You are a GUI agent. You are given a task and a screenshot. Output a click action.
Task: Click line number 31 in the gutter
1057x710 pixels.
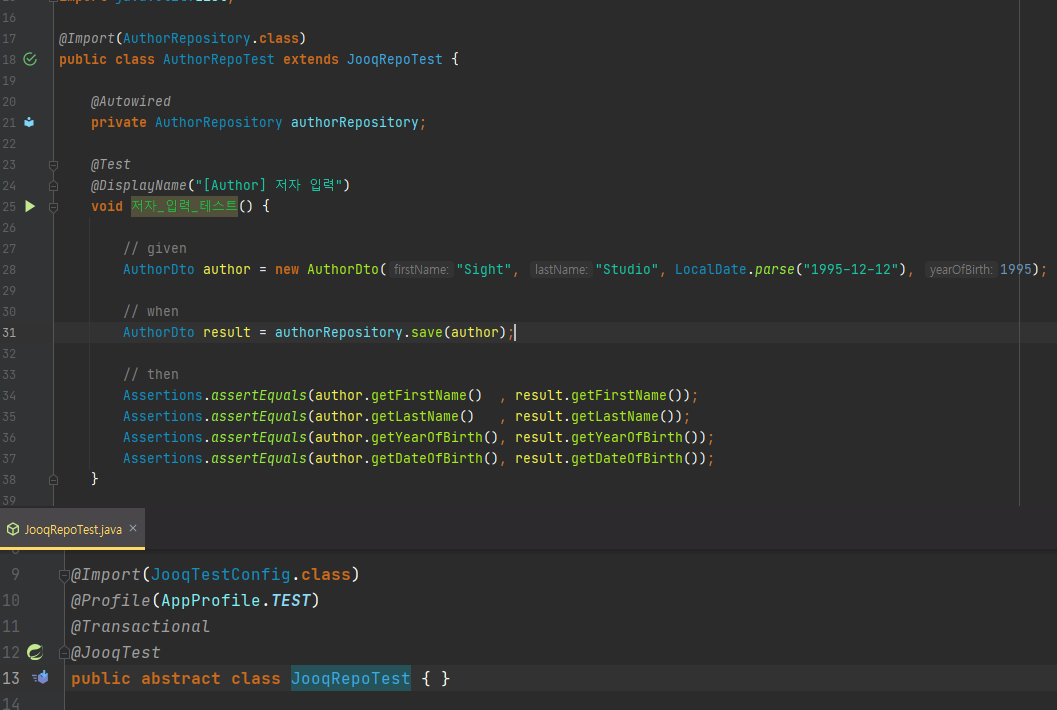coord(9,332)
